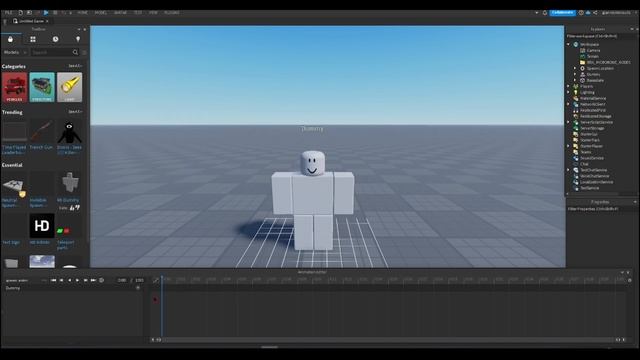Switch to the AVATAR ribbon tab
Viewport: 640px width, 360px height.
click(120, 13)
